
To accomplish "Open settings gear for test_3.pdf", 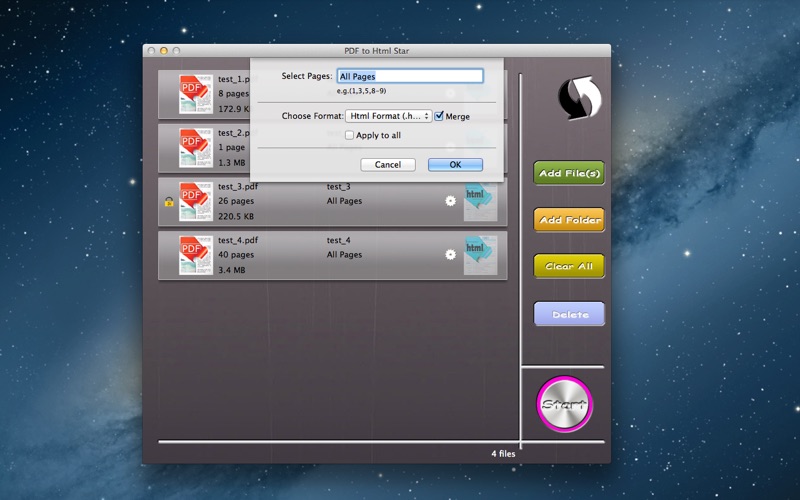I will click(450, 201).
